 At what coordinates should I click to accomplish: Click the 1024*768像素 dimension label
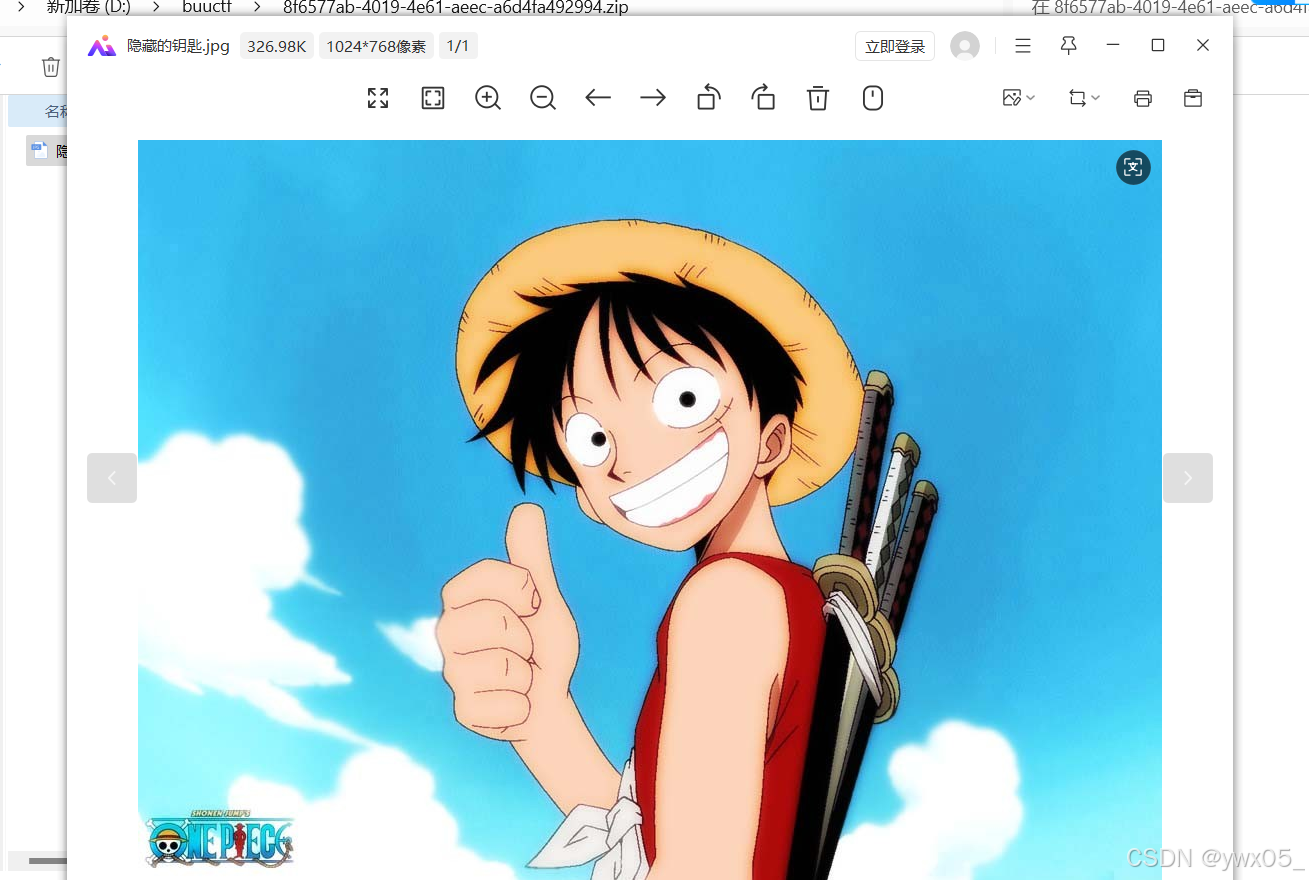(x=376, y=46)
